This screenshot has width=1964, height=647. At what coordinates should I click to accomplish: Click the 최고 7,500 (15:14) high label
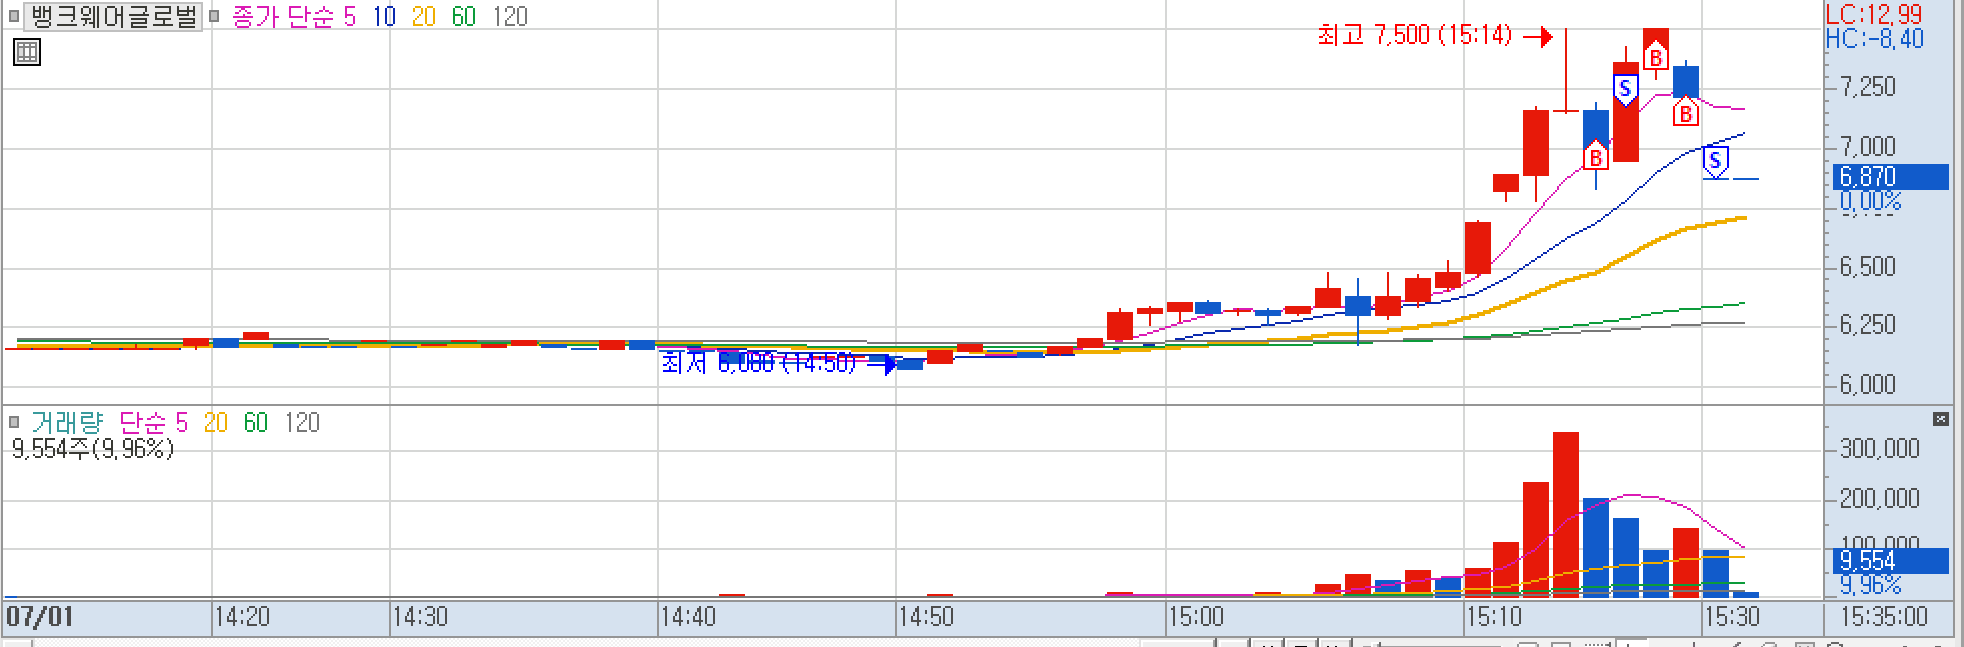tap(1415, 35)
